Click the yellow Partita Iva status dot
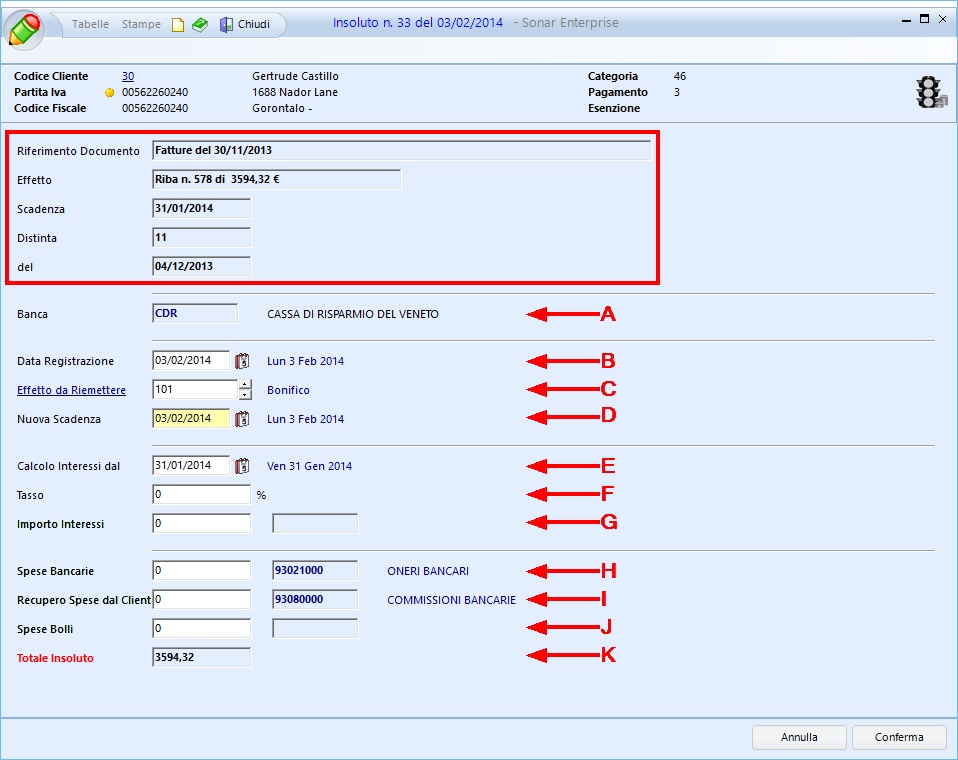The height and width of the screenshot is (760, 958). 110,93
